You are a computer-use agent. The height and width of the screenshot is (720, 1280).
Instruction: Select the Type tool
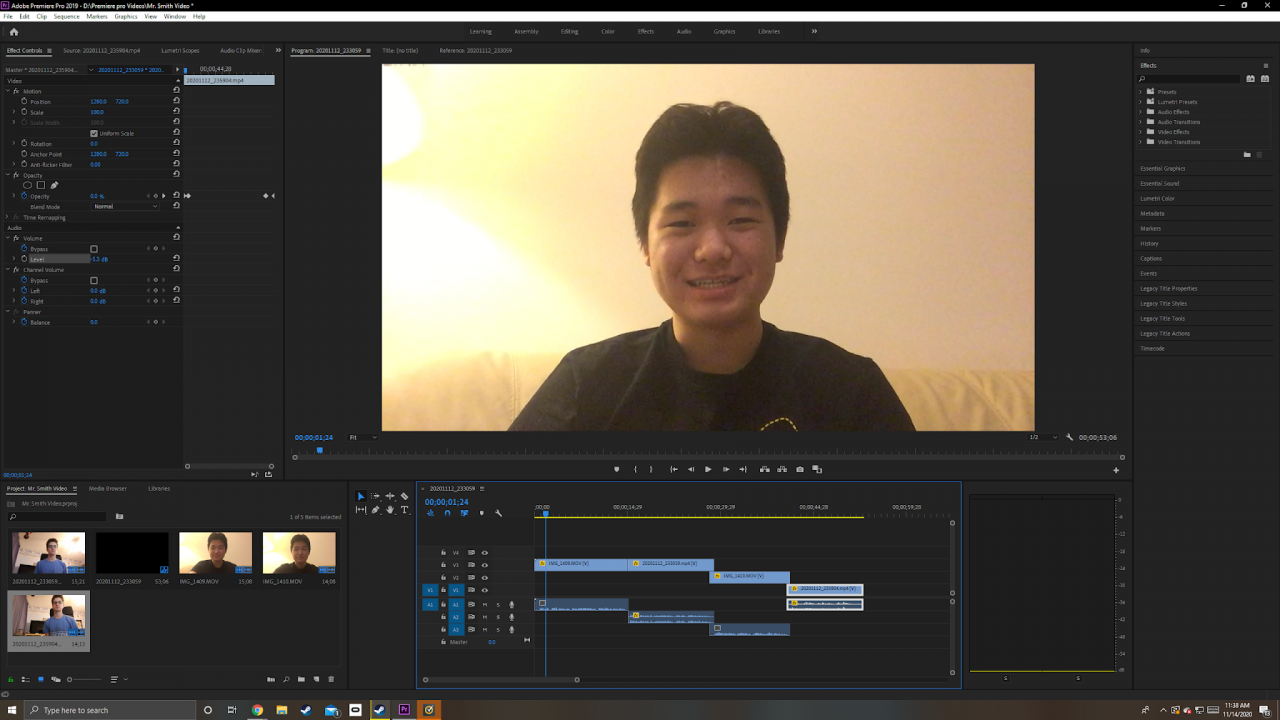coord(404,510)
